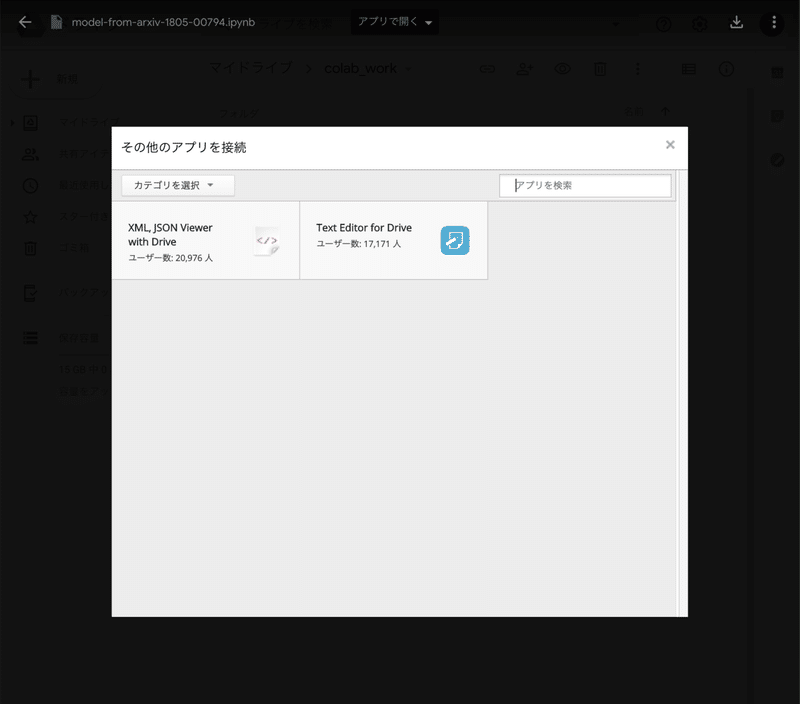The height and width of the screenshot is (704, 800).
Task: Click the dialog's vertical scrollbar
Action: coord(681,393)
